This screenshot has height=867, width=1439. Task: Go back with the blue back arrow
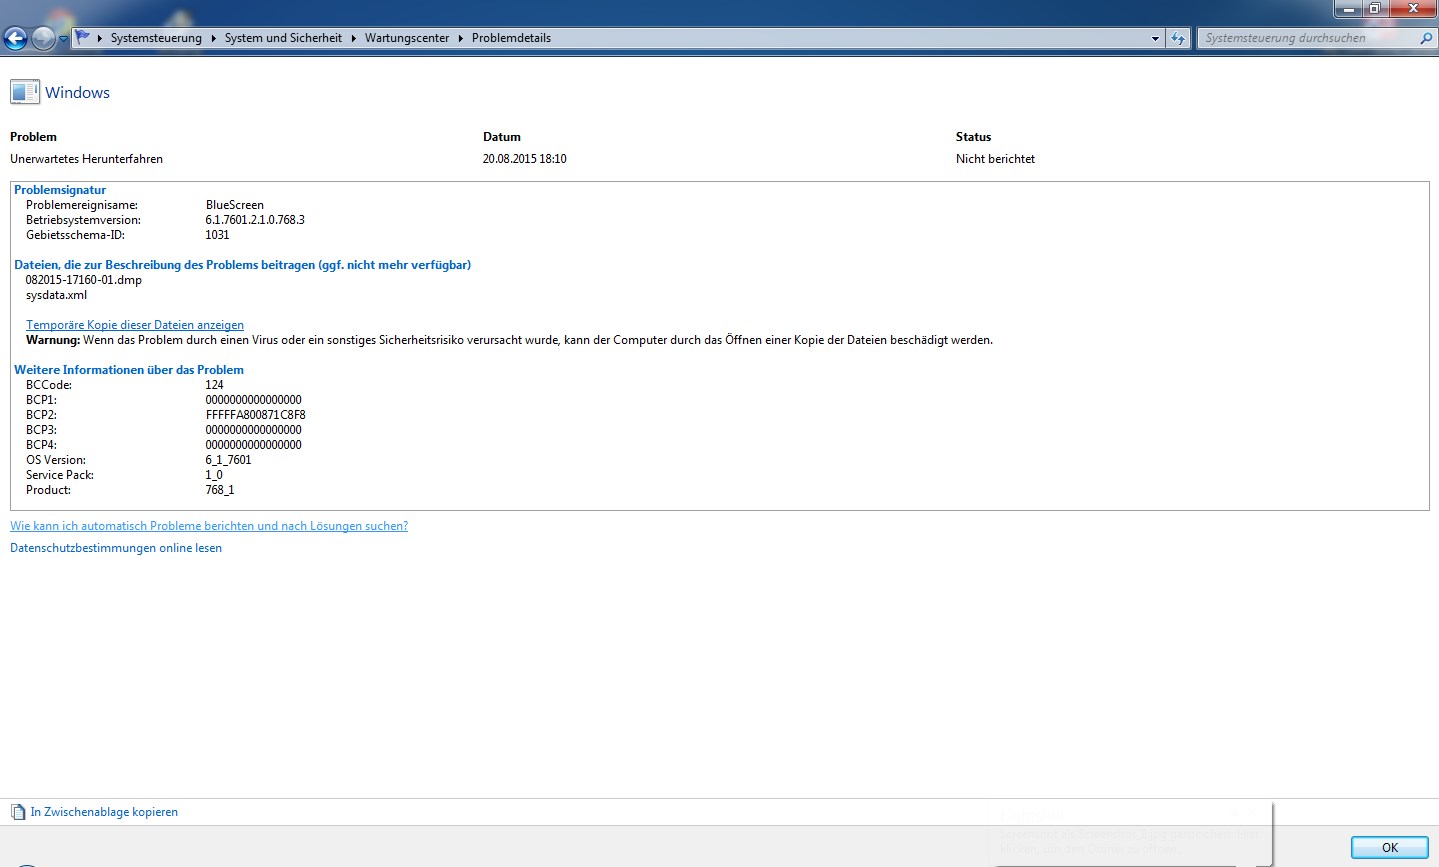point(16,39)
